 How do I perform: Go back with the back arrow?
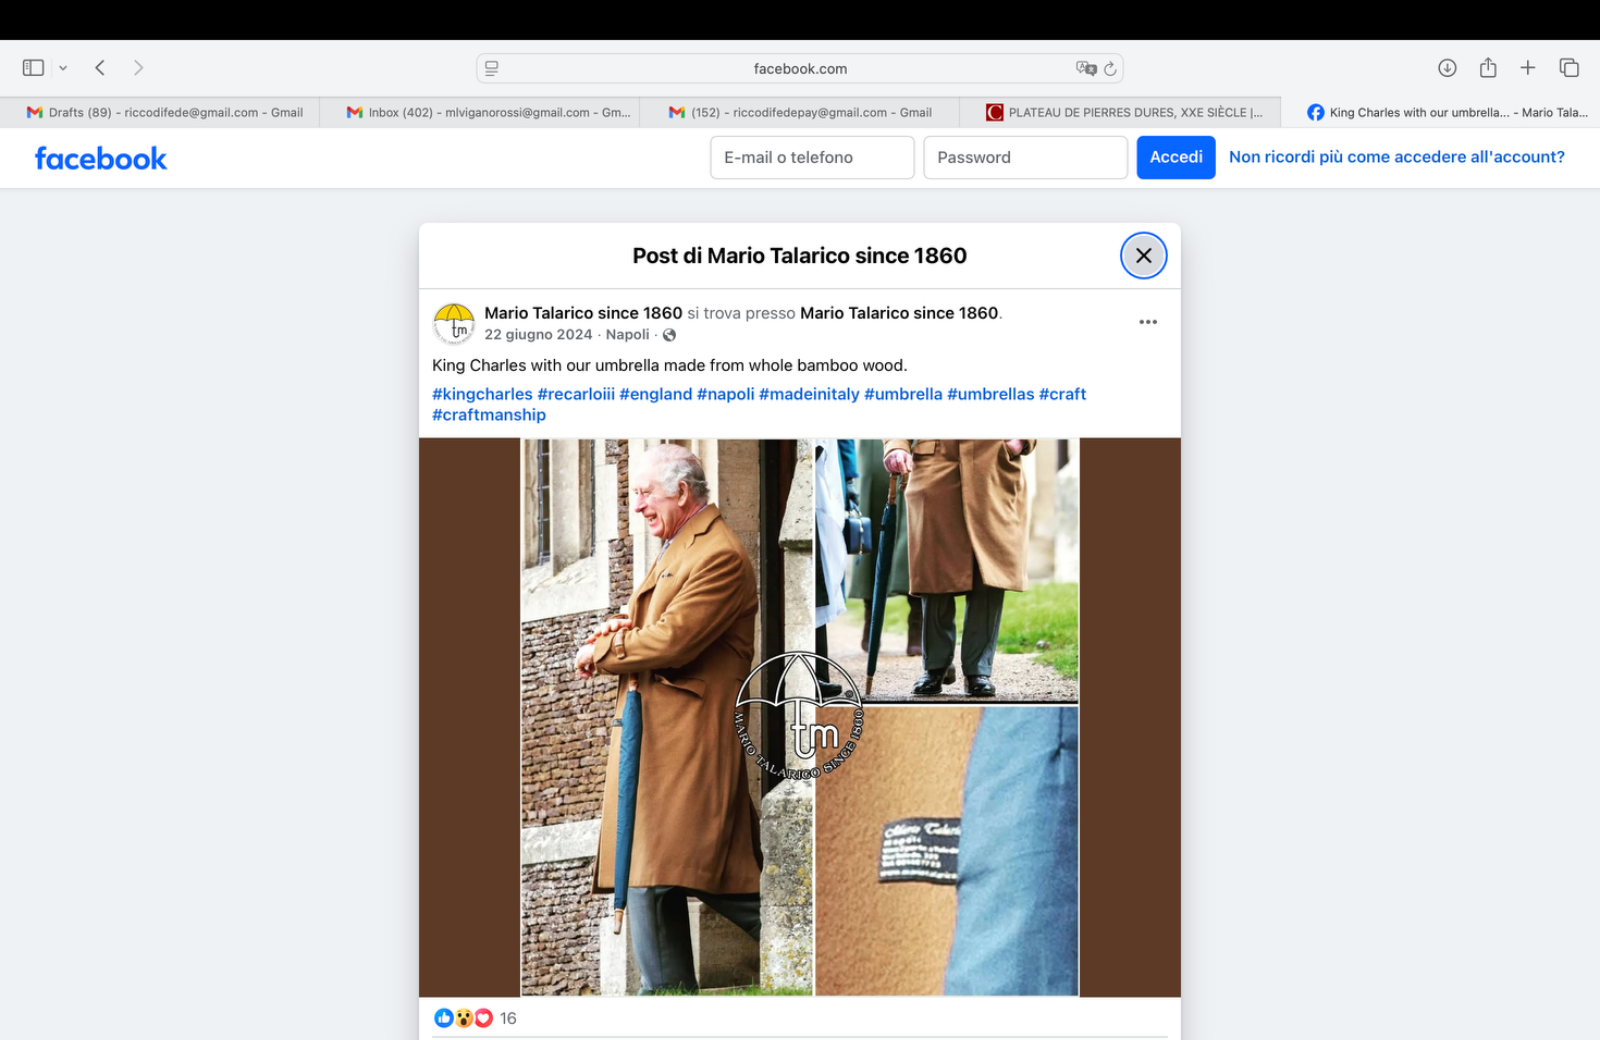[x=100, y=68]
